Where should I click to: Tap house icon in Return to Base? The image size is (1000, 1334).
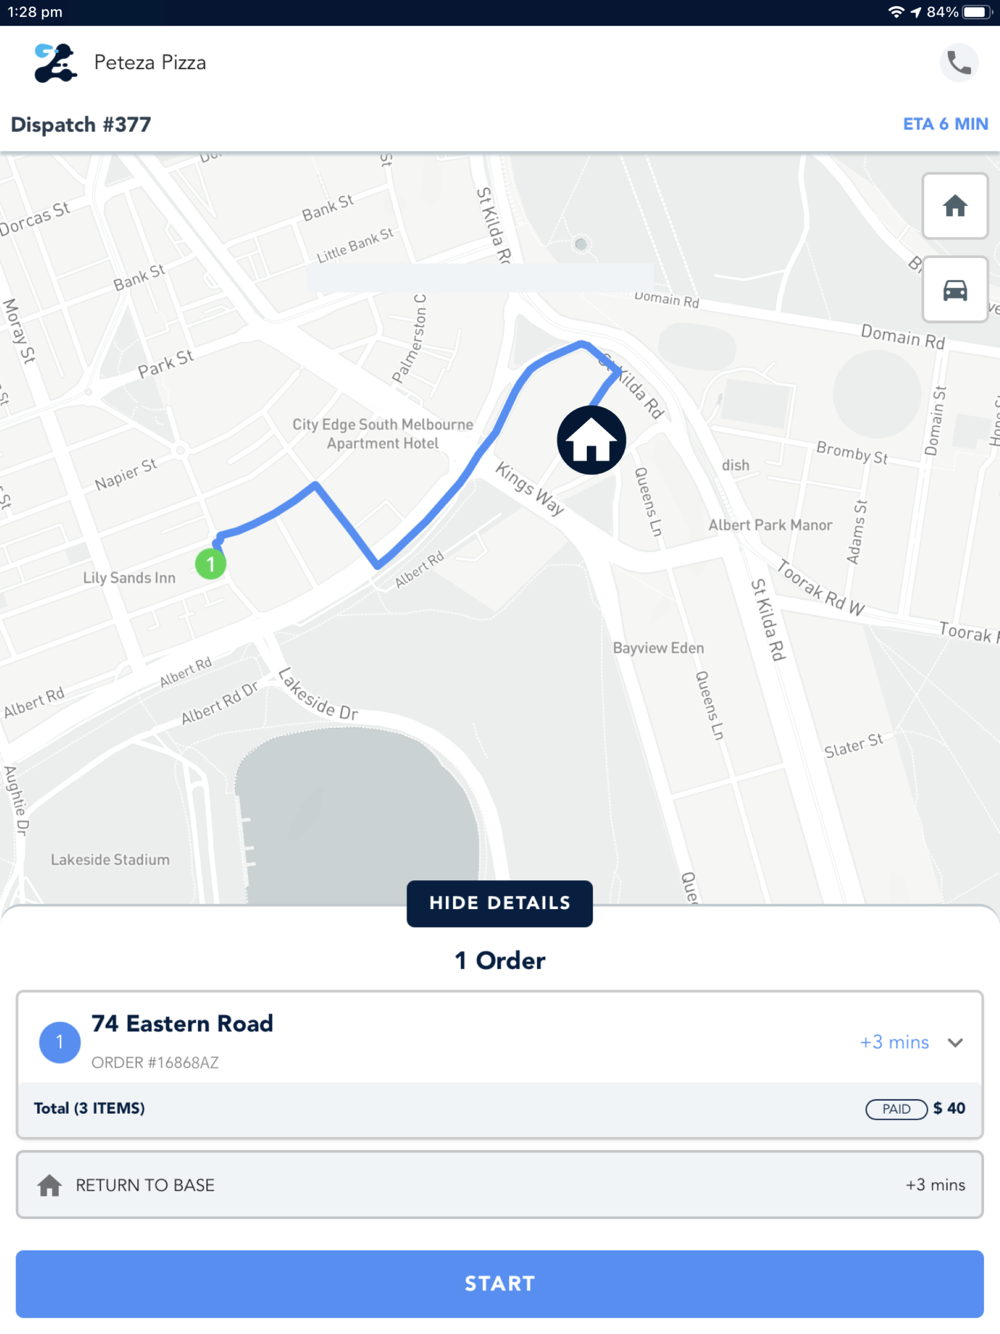49,1185
